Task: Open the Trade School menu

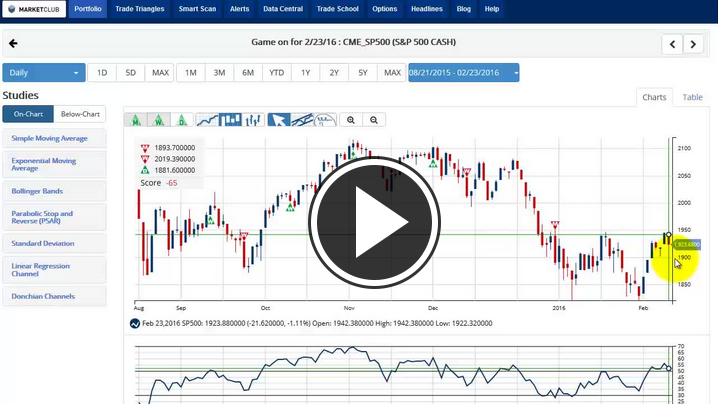Action: click(x=337, y=9)
